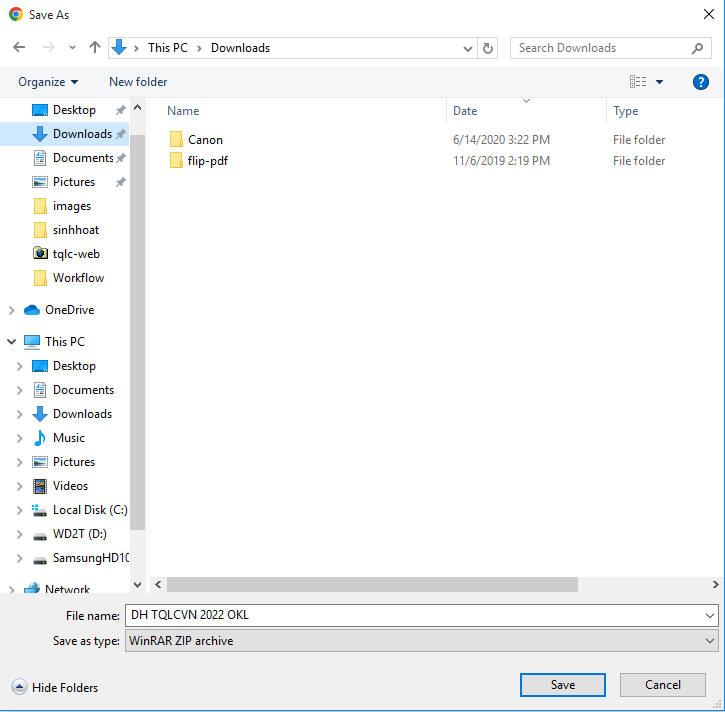Sort files by Date column header
The width and height of the screenshot is (725, 712).
465,111
